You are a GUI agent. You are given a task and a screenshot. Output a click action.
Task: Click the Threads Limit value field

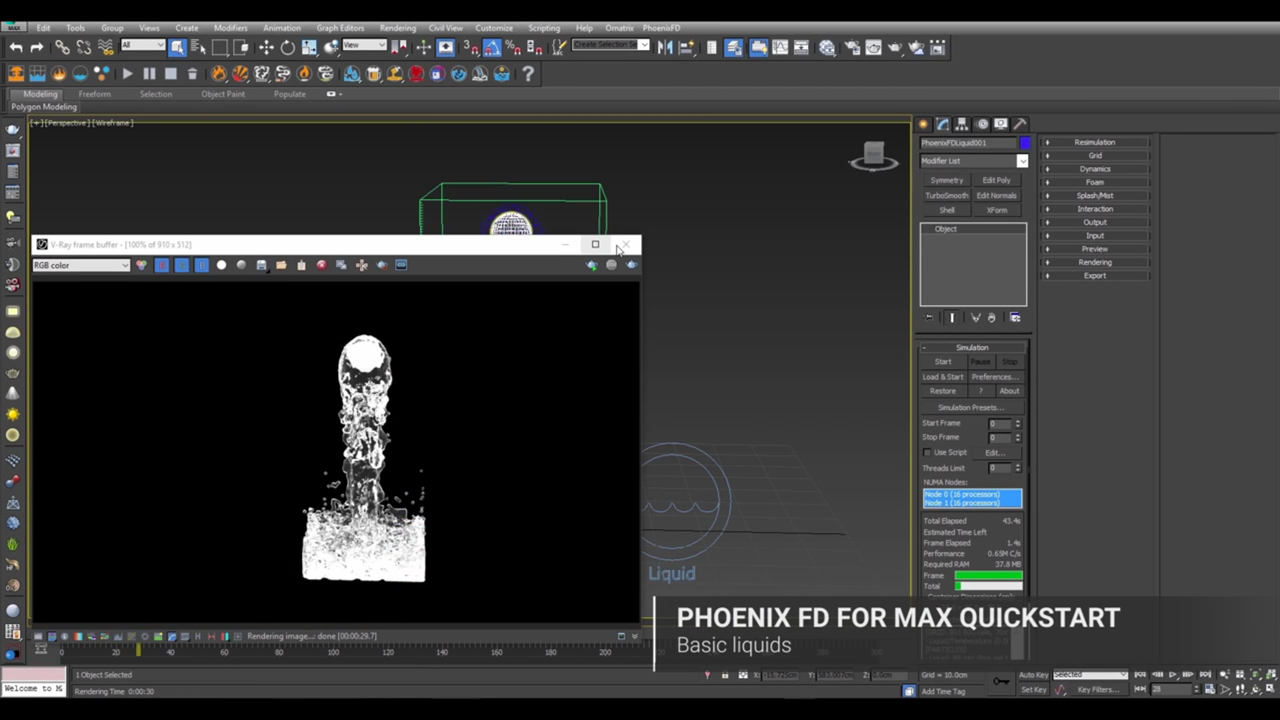(x=999, y=468)
